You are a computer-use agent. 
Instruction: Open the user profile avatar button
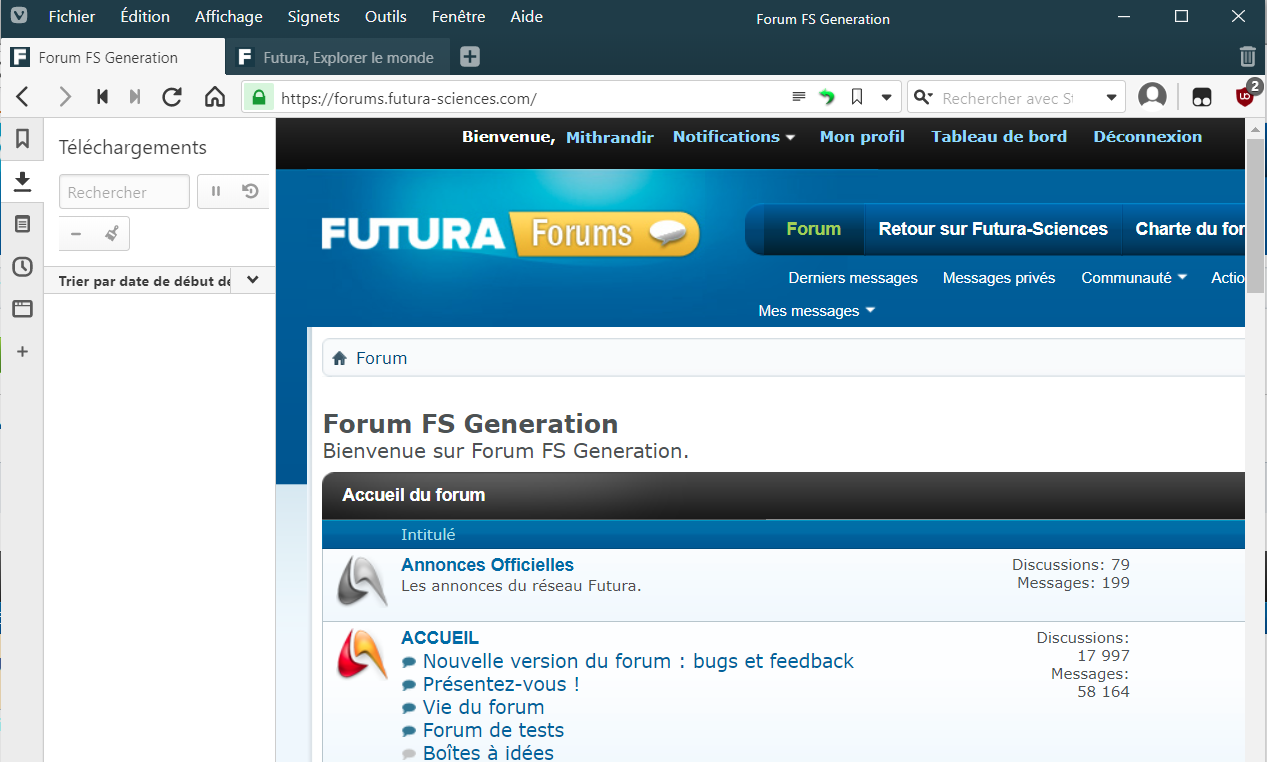[1153, 96]
